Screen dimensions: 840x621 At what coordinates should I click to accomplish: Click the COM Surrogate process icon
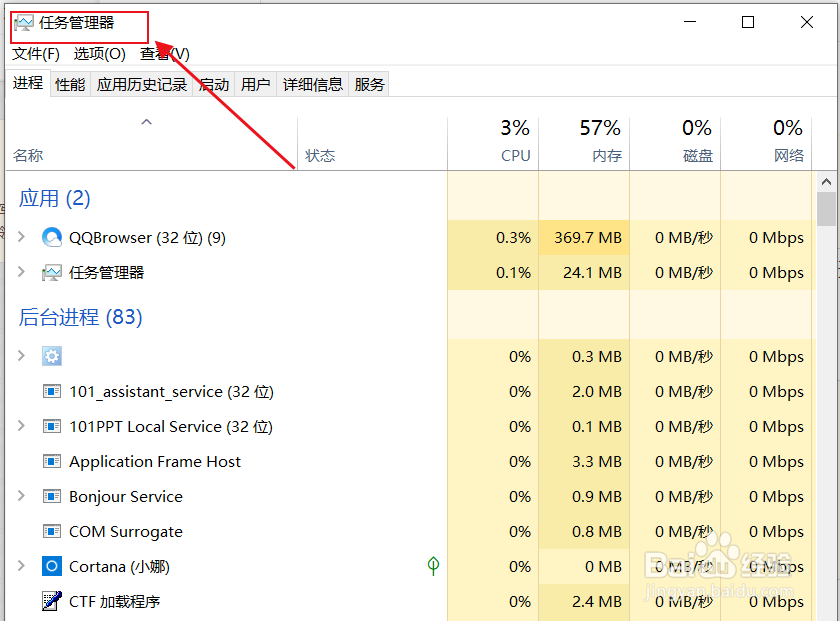pyautogui.click(x=52, y=532)
